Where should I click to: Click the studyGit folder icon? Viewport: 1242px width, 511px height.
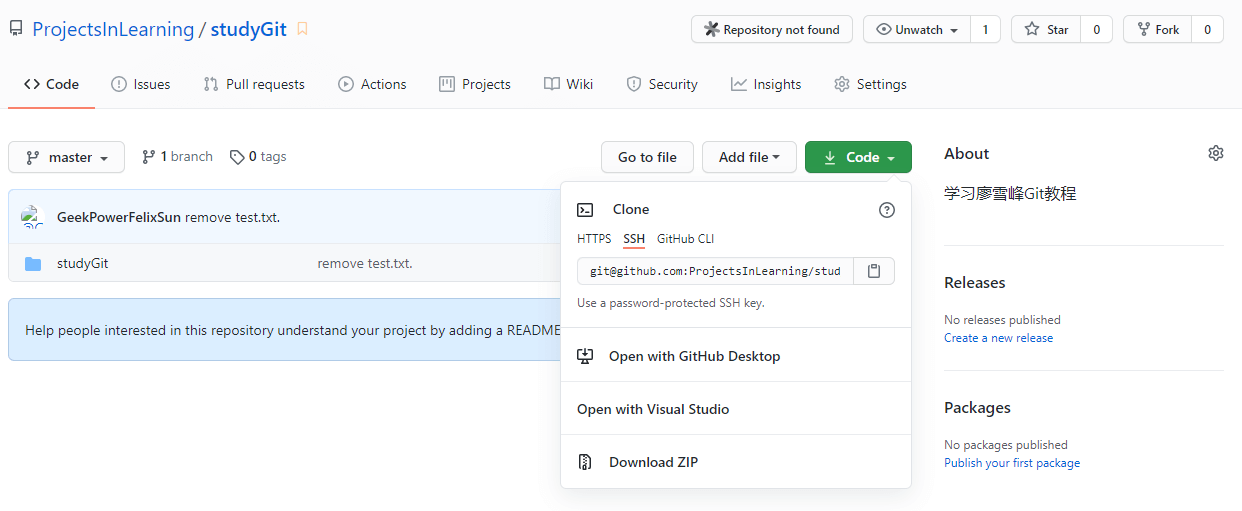[x=33, y=264]
